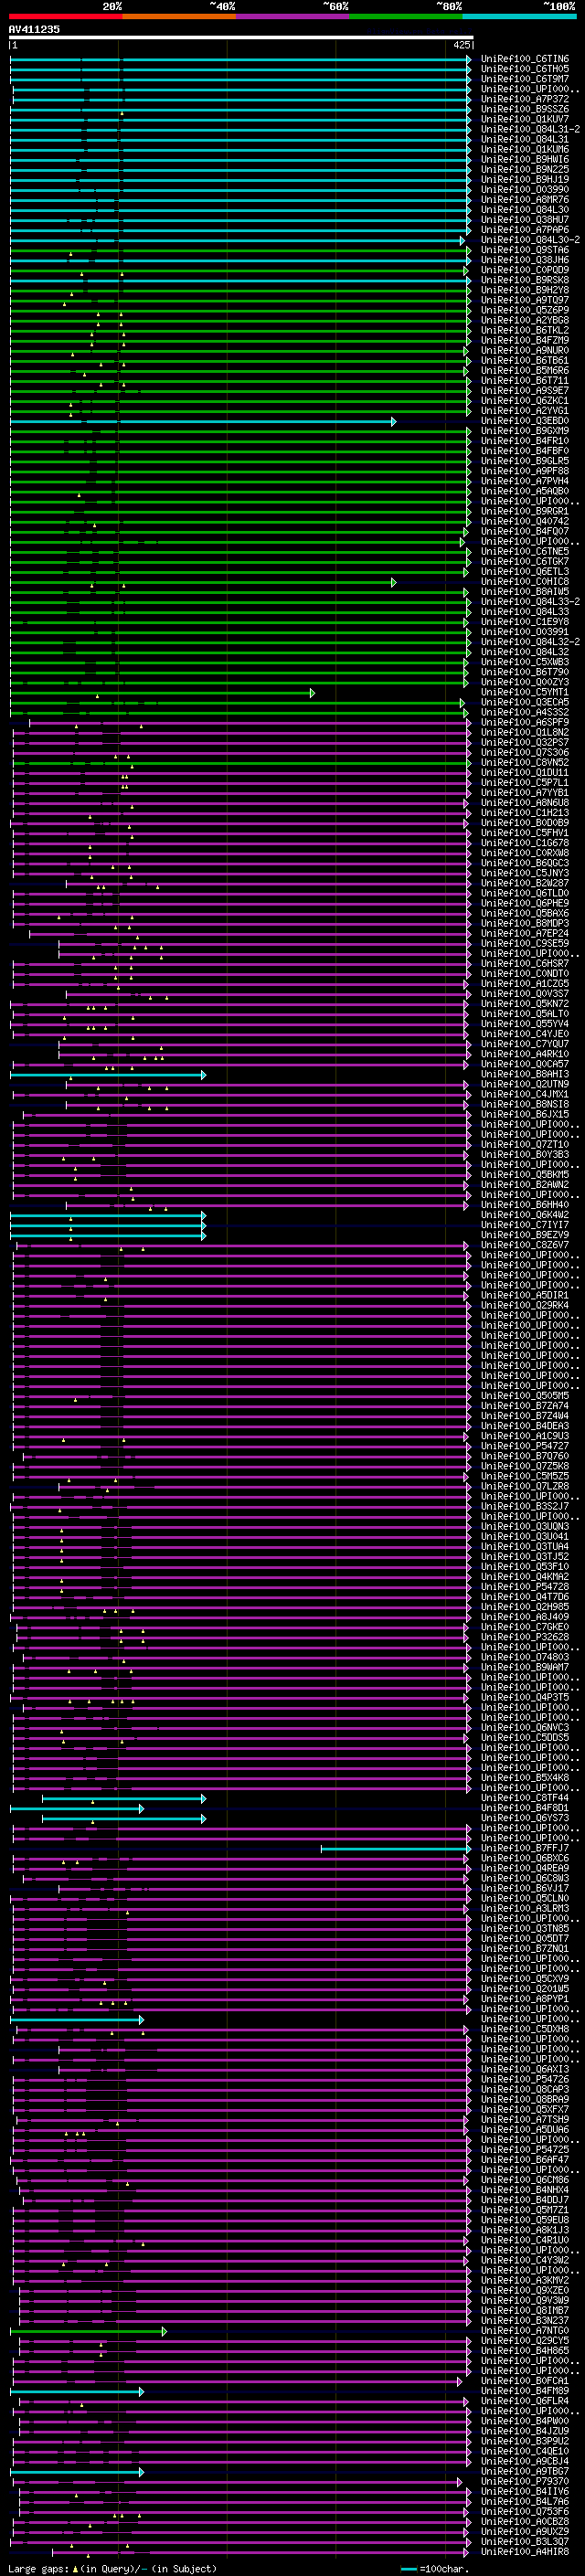
Task: Select the UniRef100_B9RSK8 label
Action: [525, 280]
